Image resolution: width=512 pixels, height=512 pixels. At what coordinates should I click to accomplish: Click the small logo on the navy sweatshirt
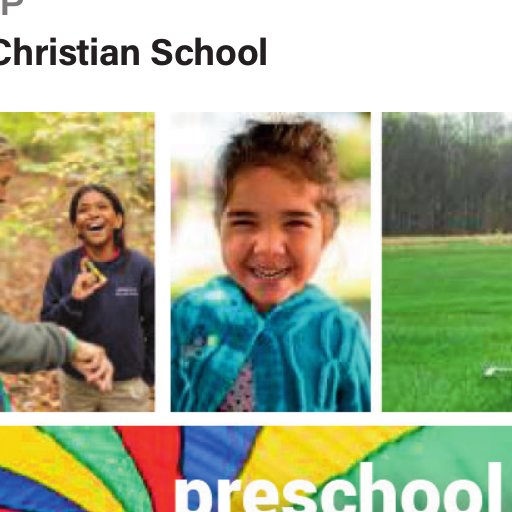point(127,291)
